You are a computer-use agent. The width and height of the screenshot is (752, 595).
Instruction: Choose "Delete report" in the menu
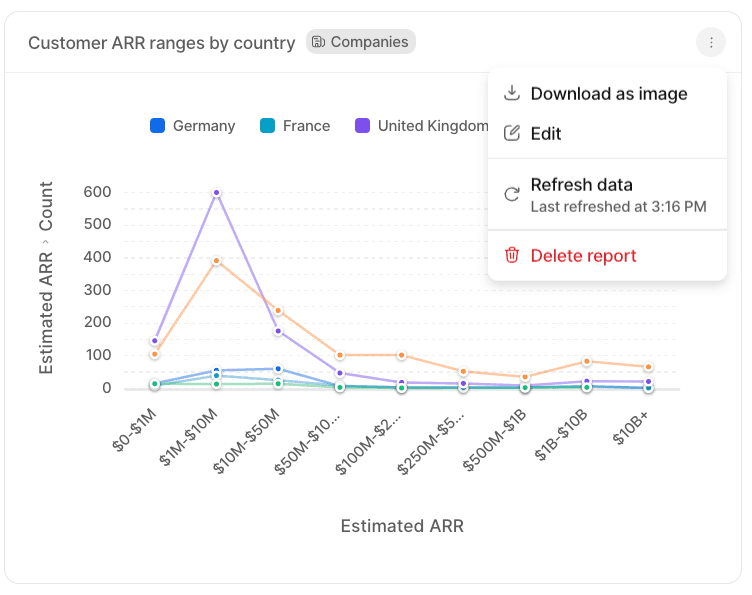[x=583, y=256]
